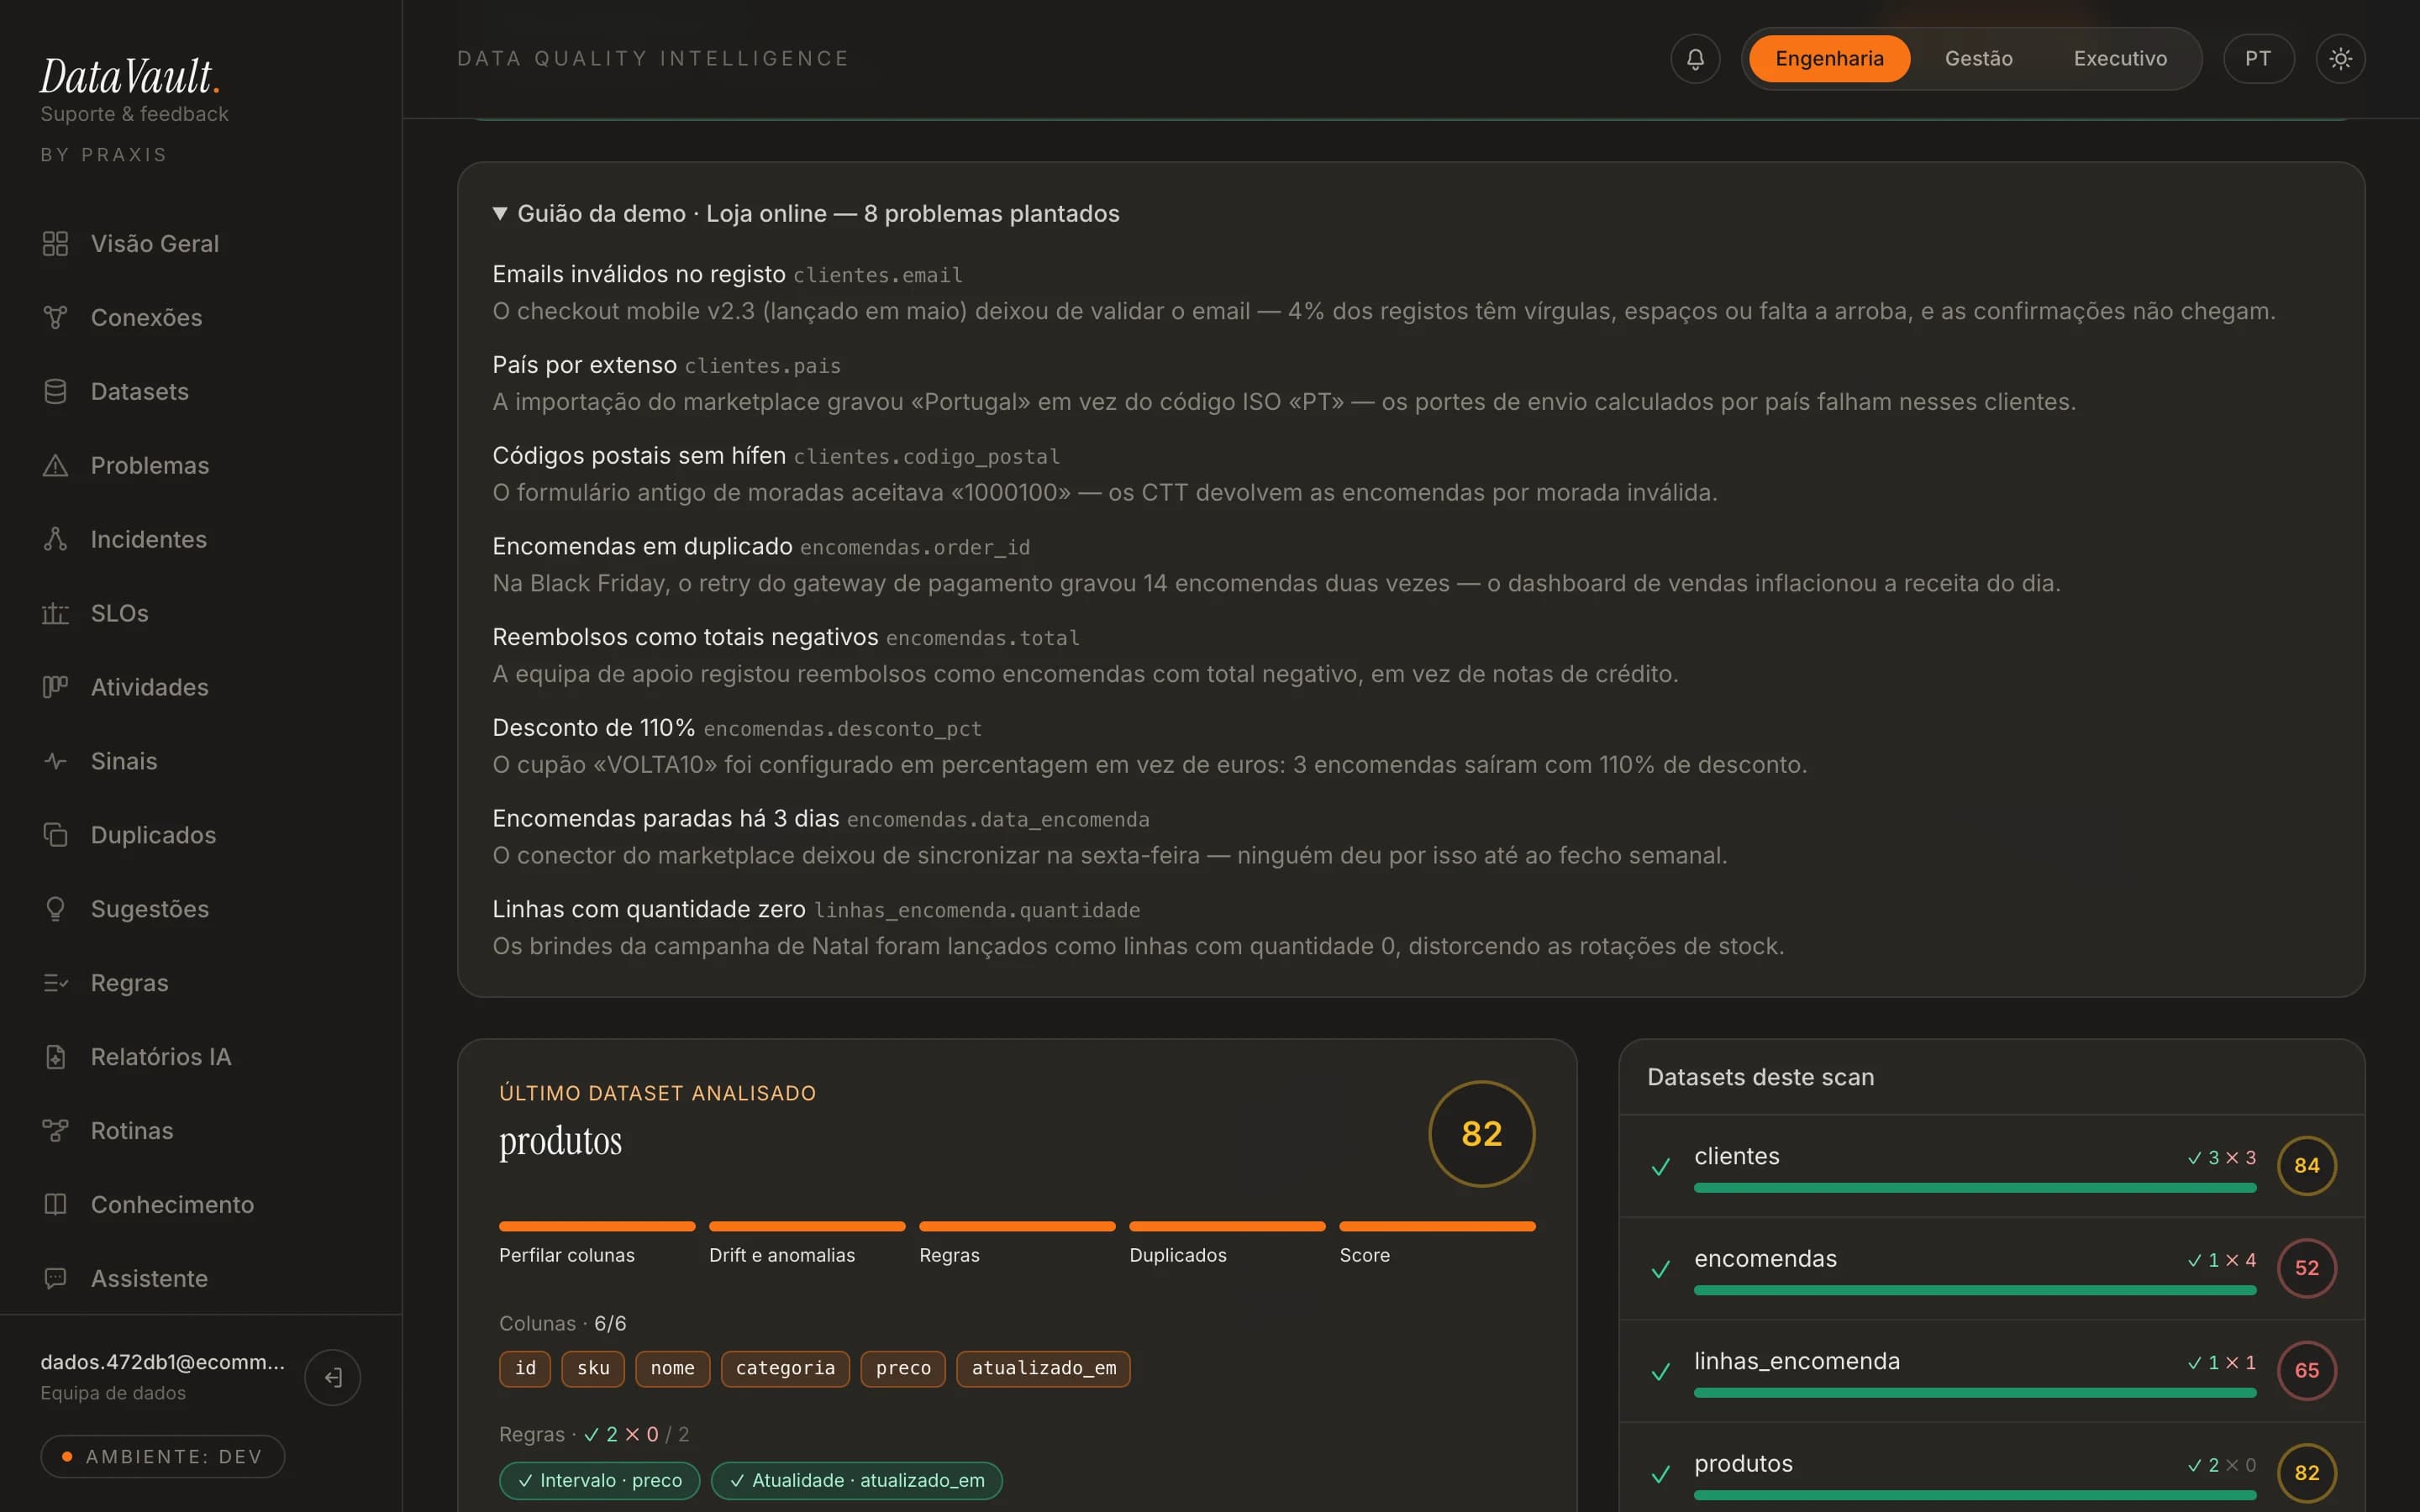This screenshot has width=2420, height=1512.
Task: Click the logout icon button
Action: (x=333, y=1378)
